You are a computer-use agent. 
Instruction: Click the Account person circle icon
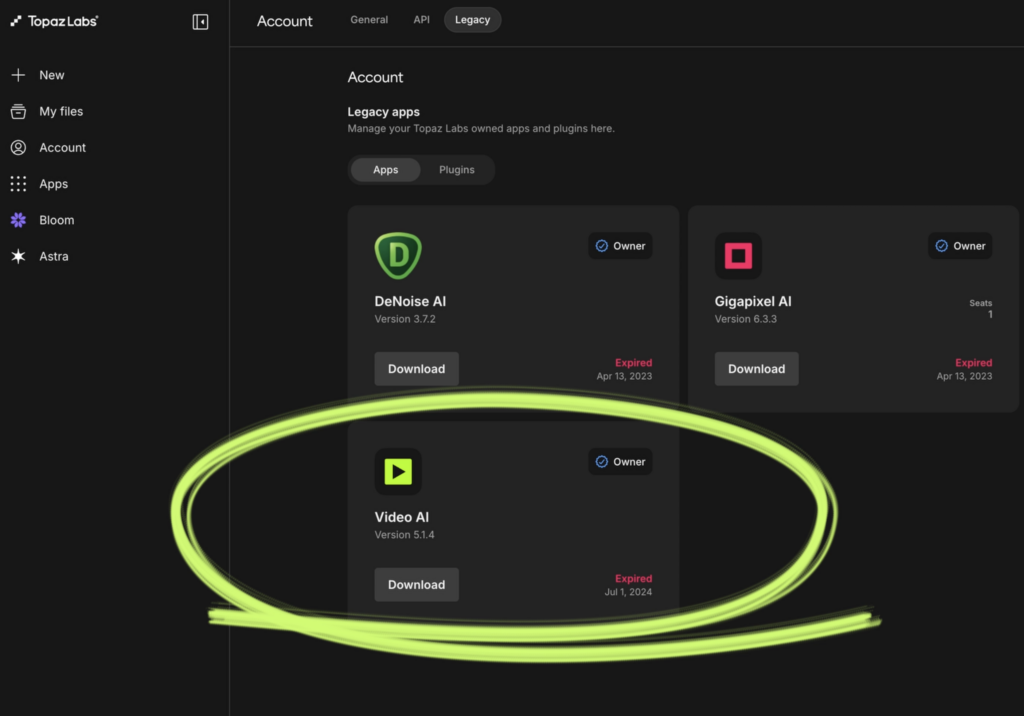pyautogui.click(x=18, y=148)
